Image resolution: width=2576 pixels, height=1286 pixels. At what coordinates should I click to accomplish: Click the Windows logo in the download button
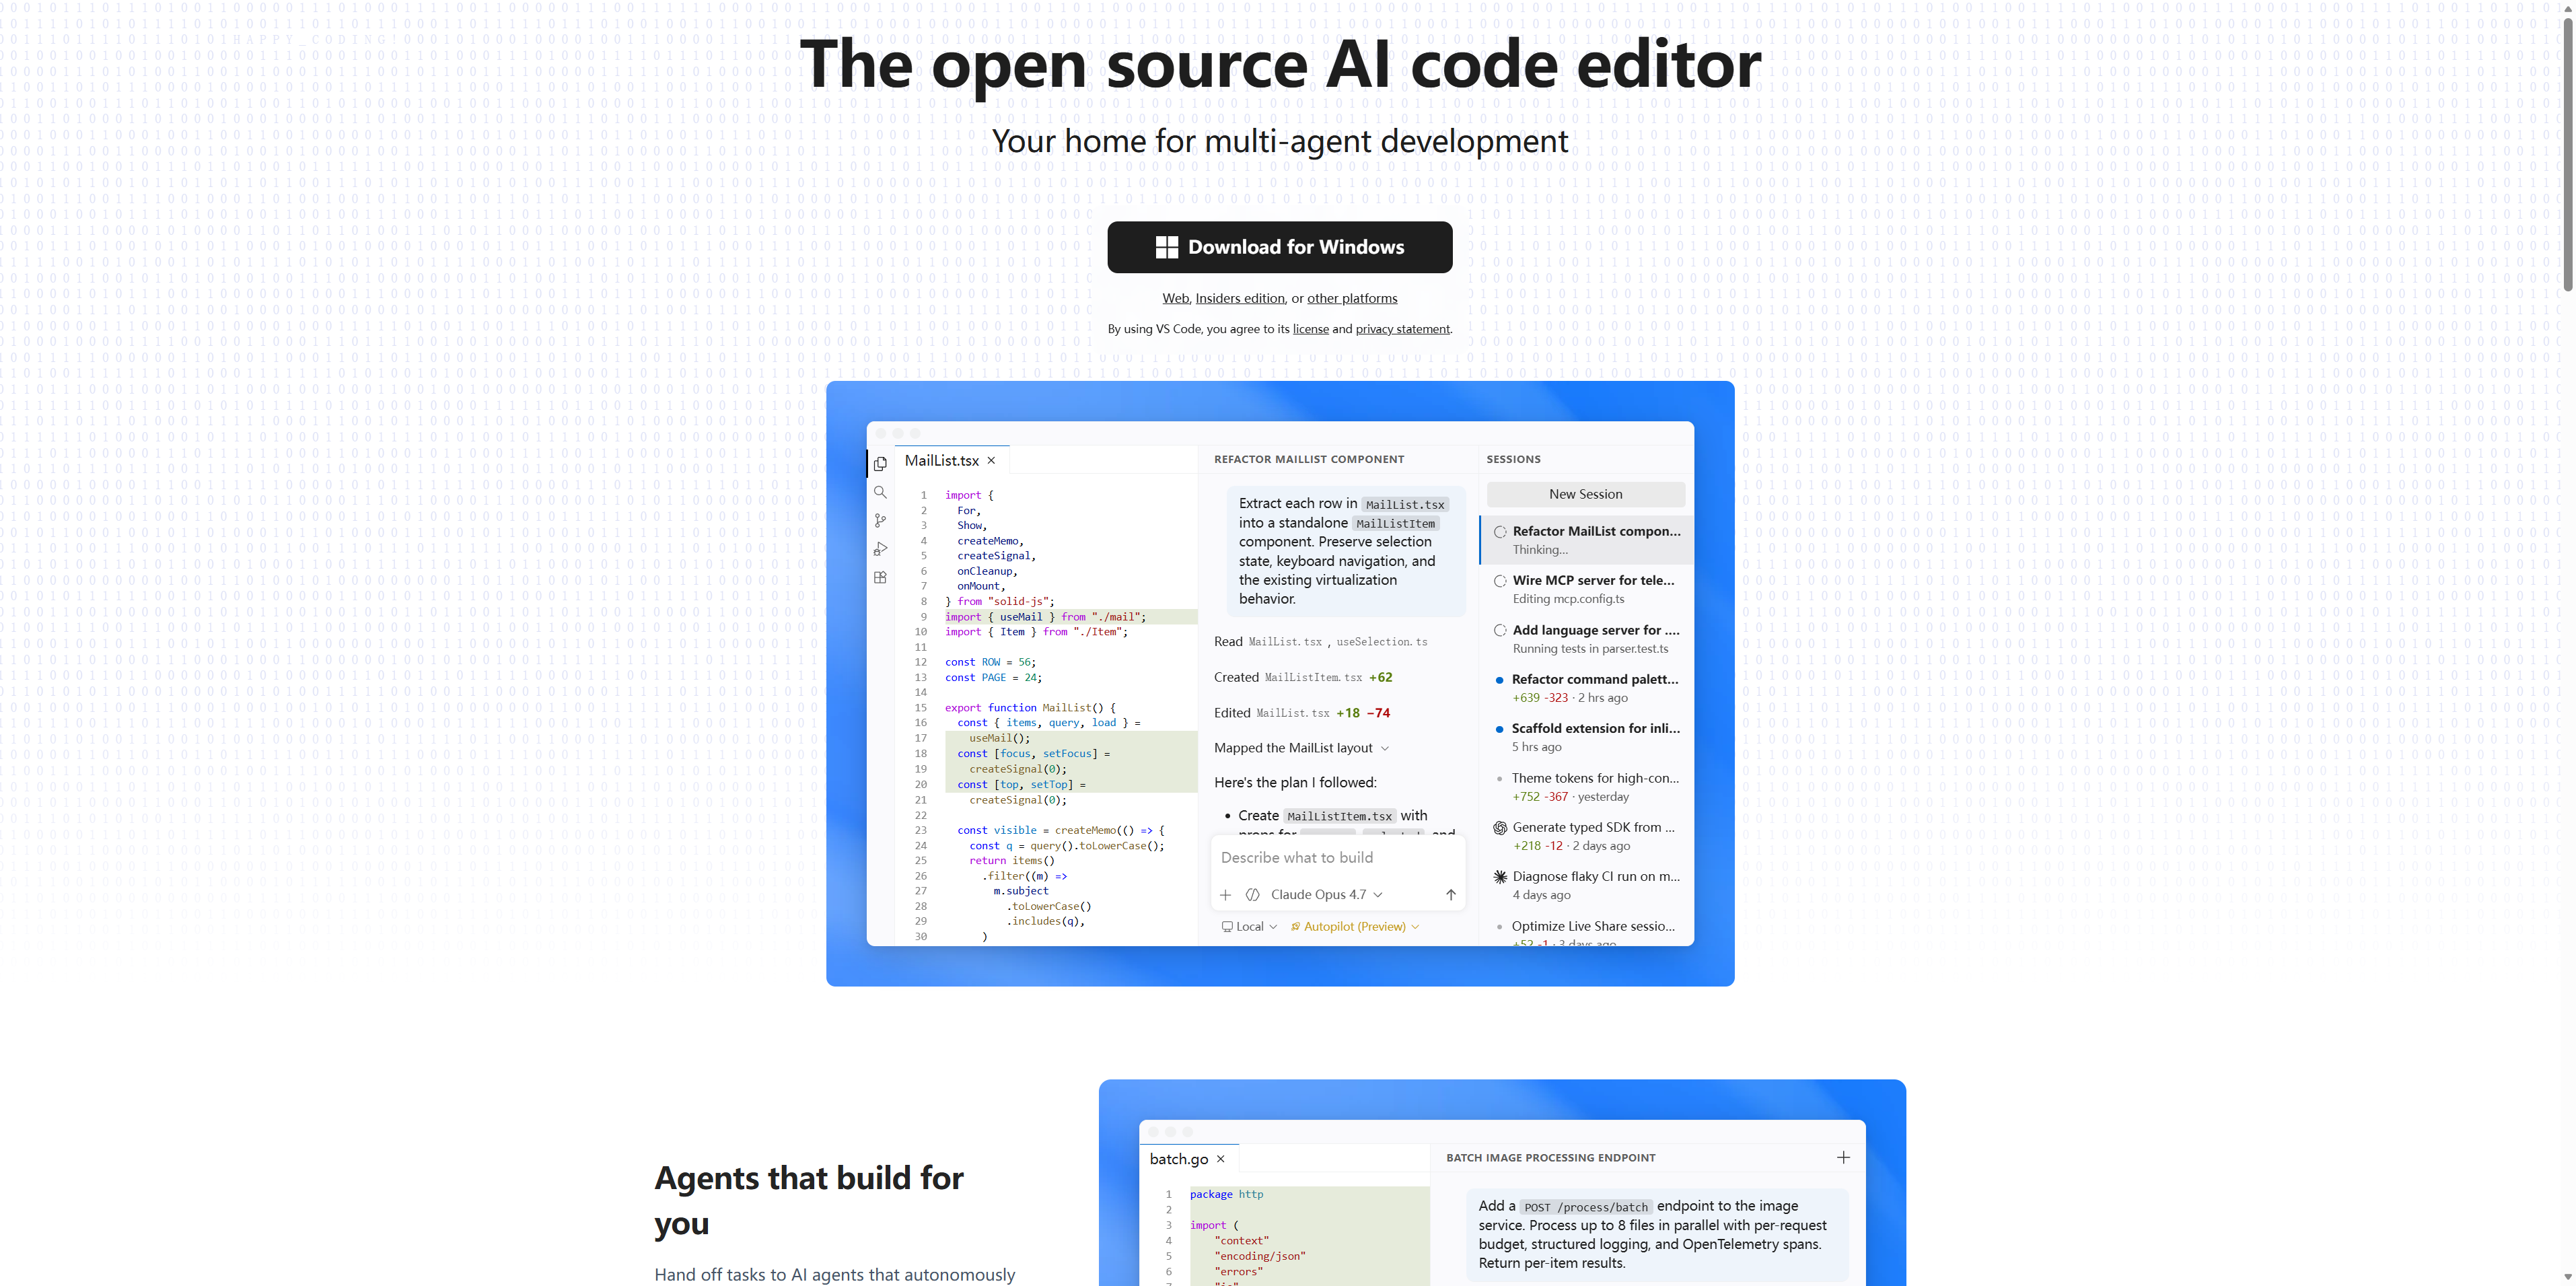[x=1166, y=247]
